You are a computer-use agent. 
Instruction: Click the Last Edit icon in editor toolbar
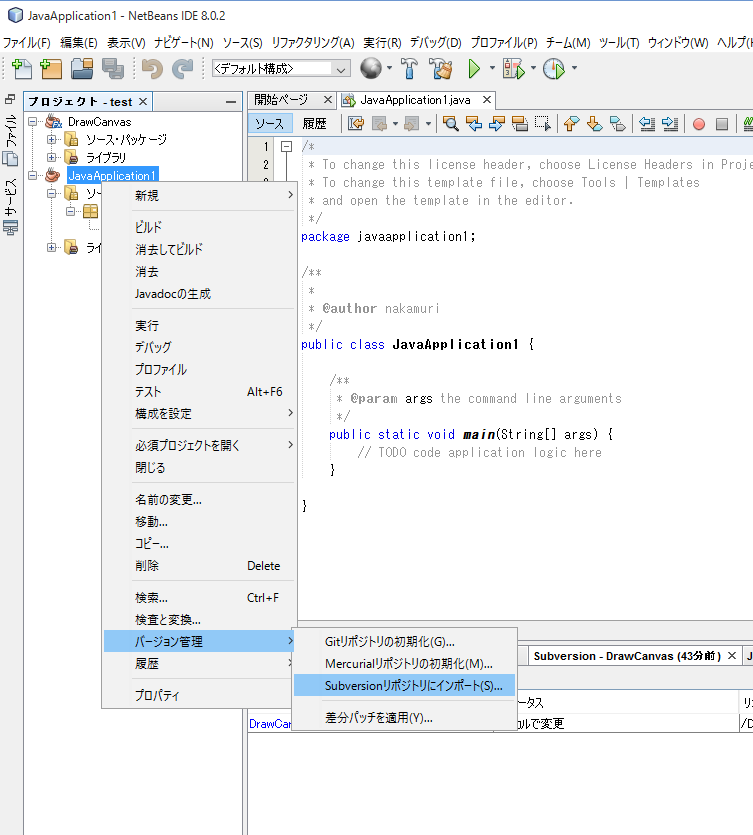[356, 124]
